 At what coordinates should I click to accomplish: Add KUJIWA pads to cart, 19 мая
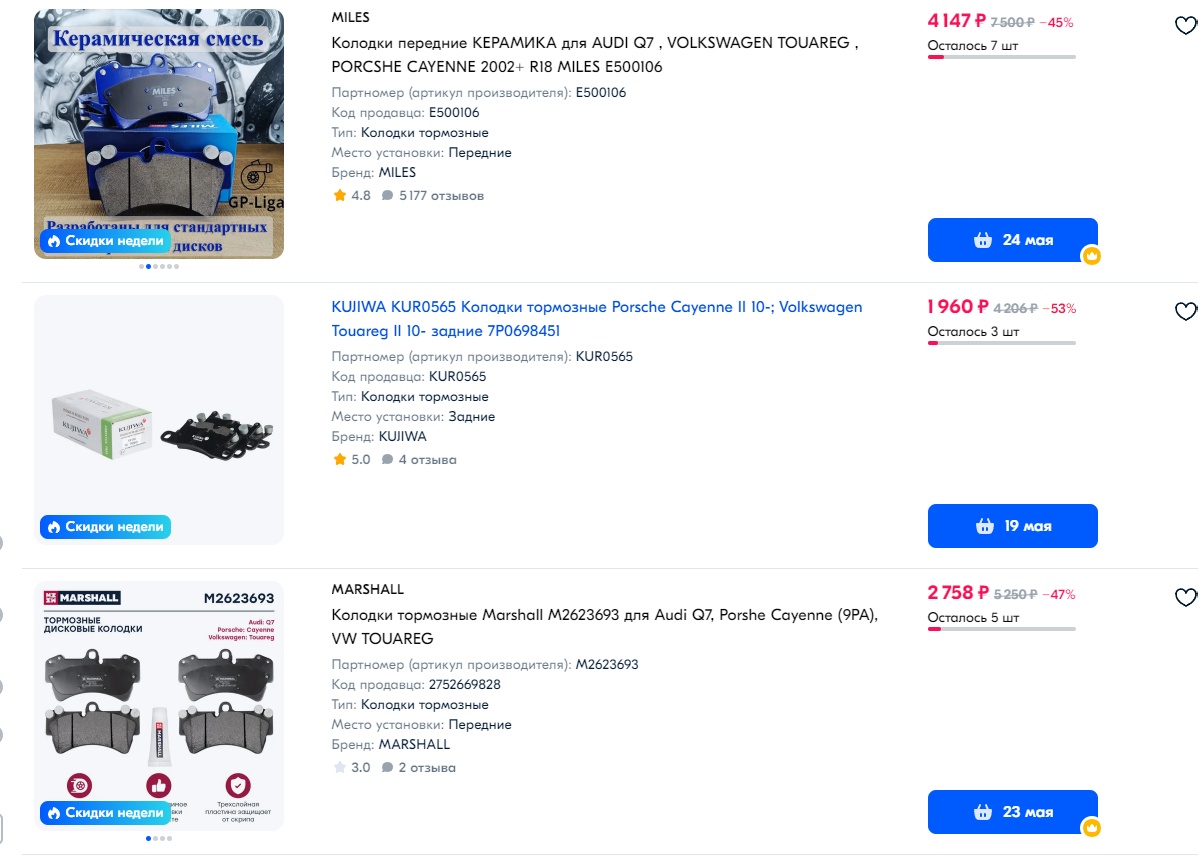1012,526
